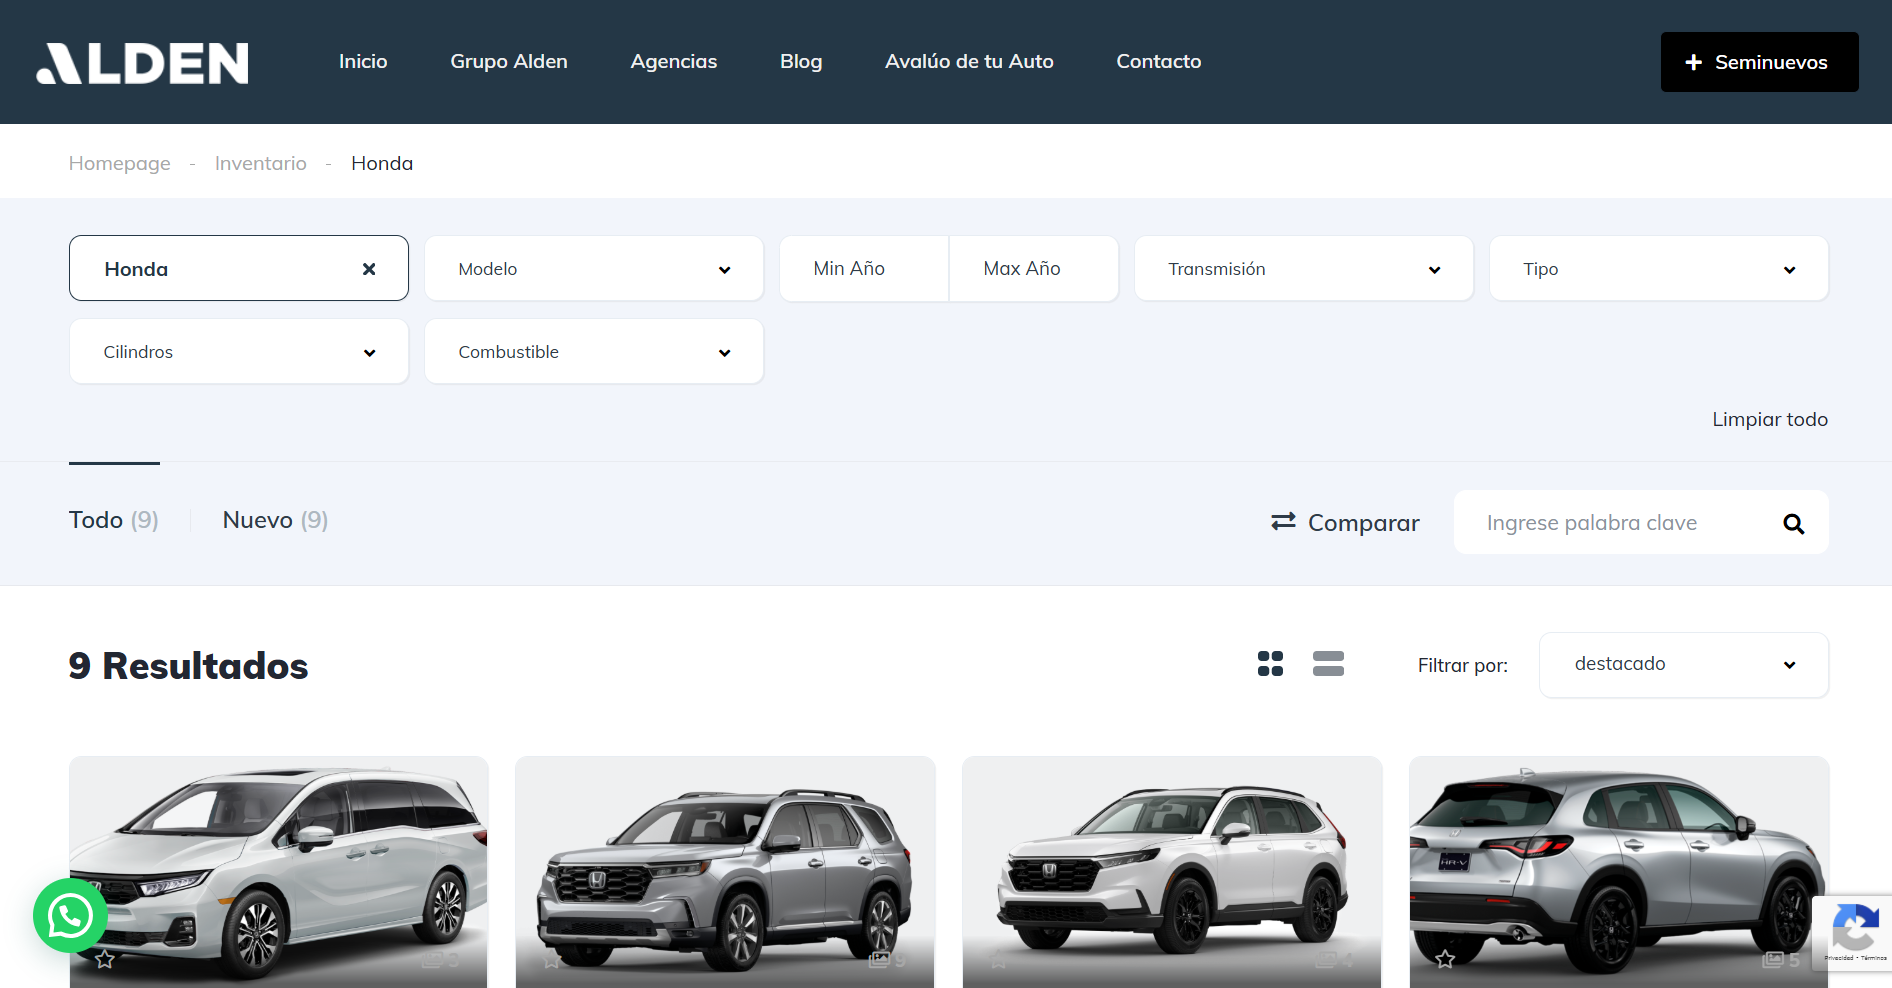The height and width of the screenshot is (988, 1892).
Task: Select the Nuevo (9) tab
Action: (275, 520)
